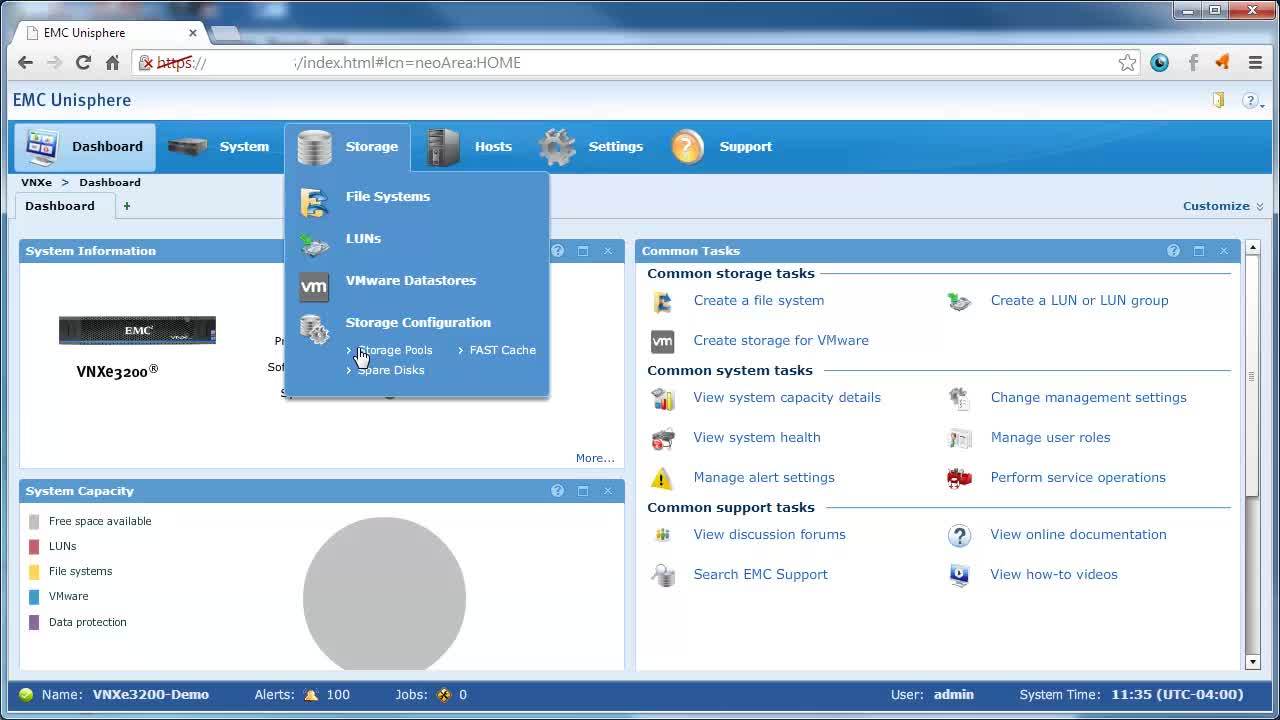Click the Create a LUN icon
1280x720 pixels.
[959, 301]
